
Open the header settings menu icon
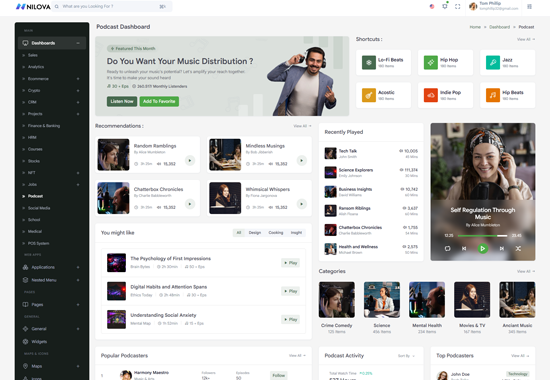pos(529,6)
